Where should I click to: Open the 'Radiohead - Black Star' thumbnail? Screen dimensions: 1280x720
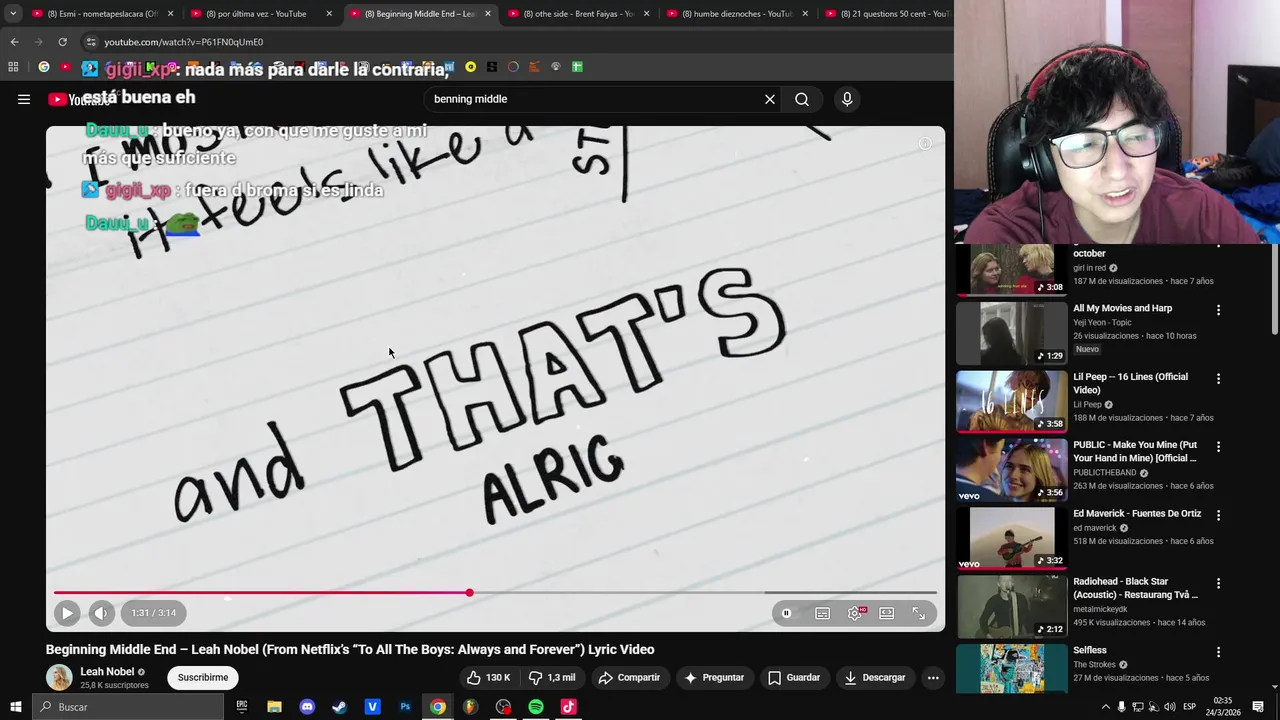click(x=1011, y=606)
